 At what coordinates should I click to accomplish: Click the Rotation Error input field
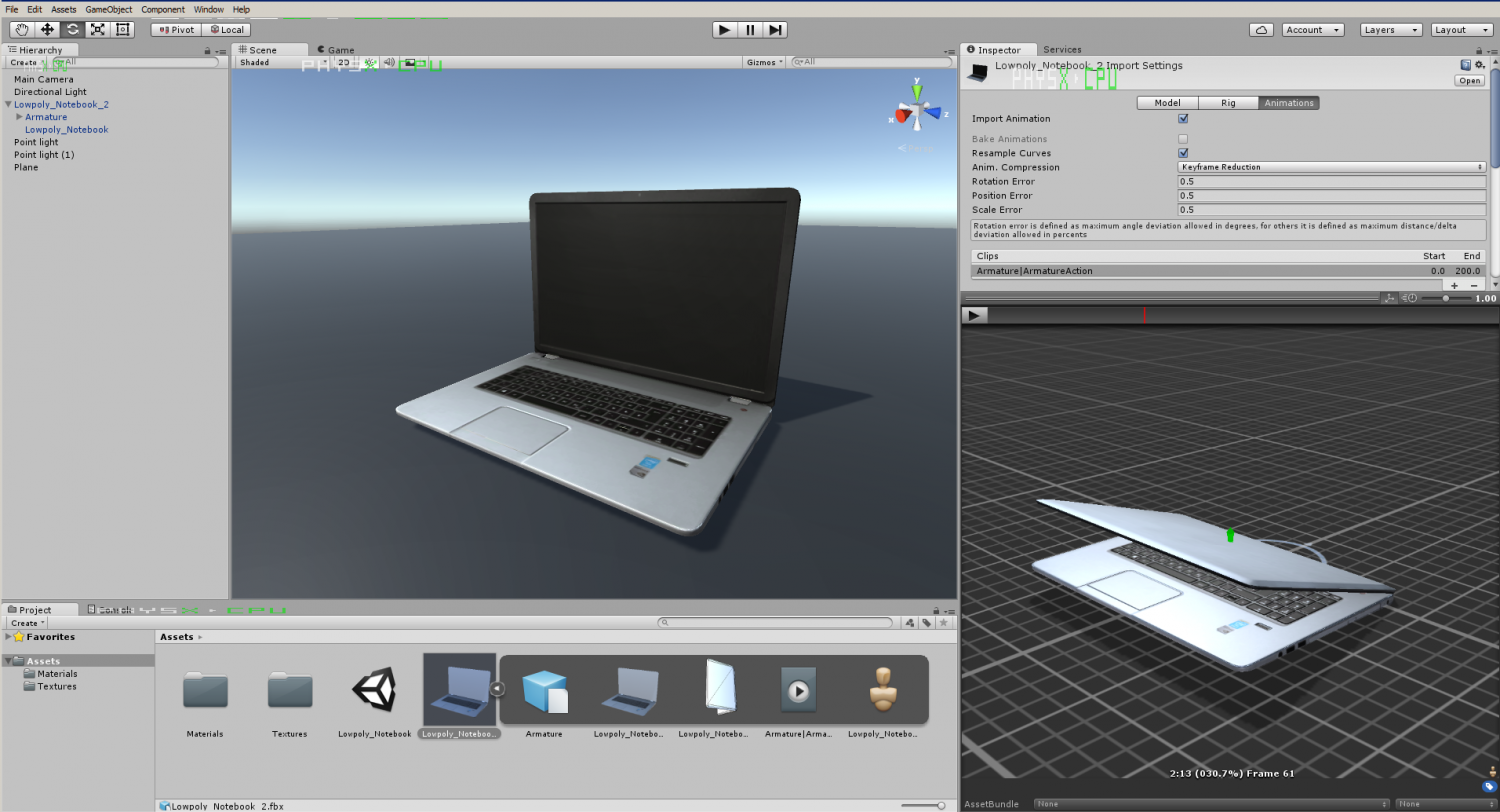click(1331, 182)
